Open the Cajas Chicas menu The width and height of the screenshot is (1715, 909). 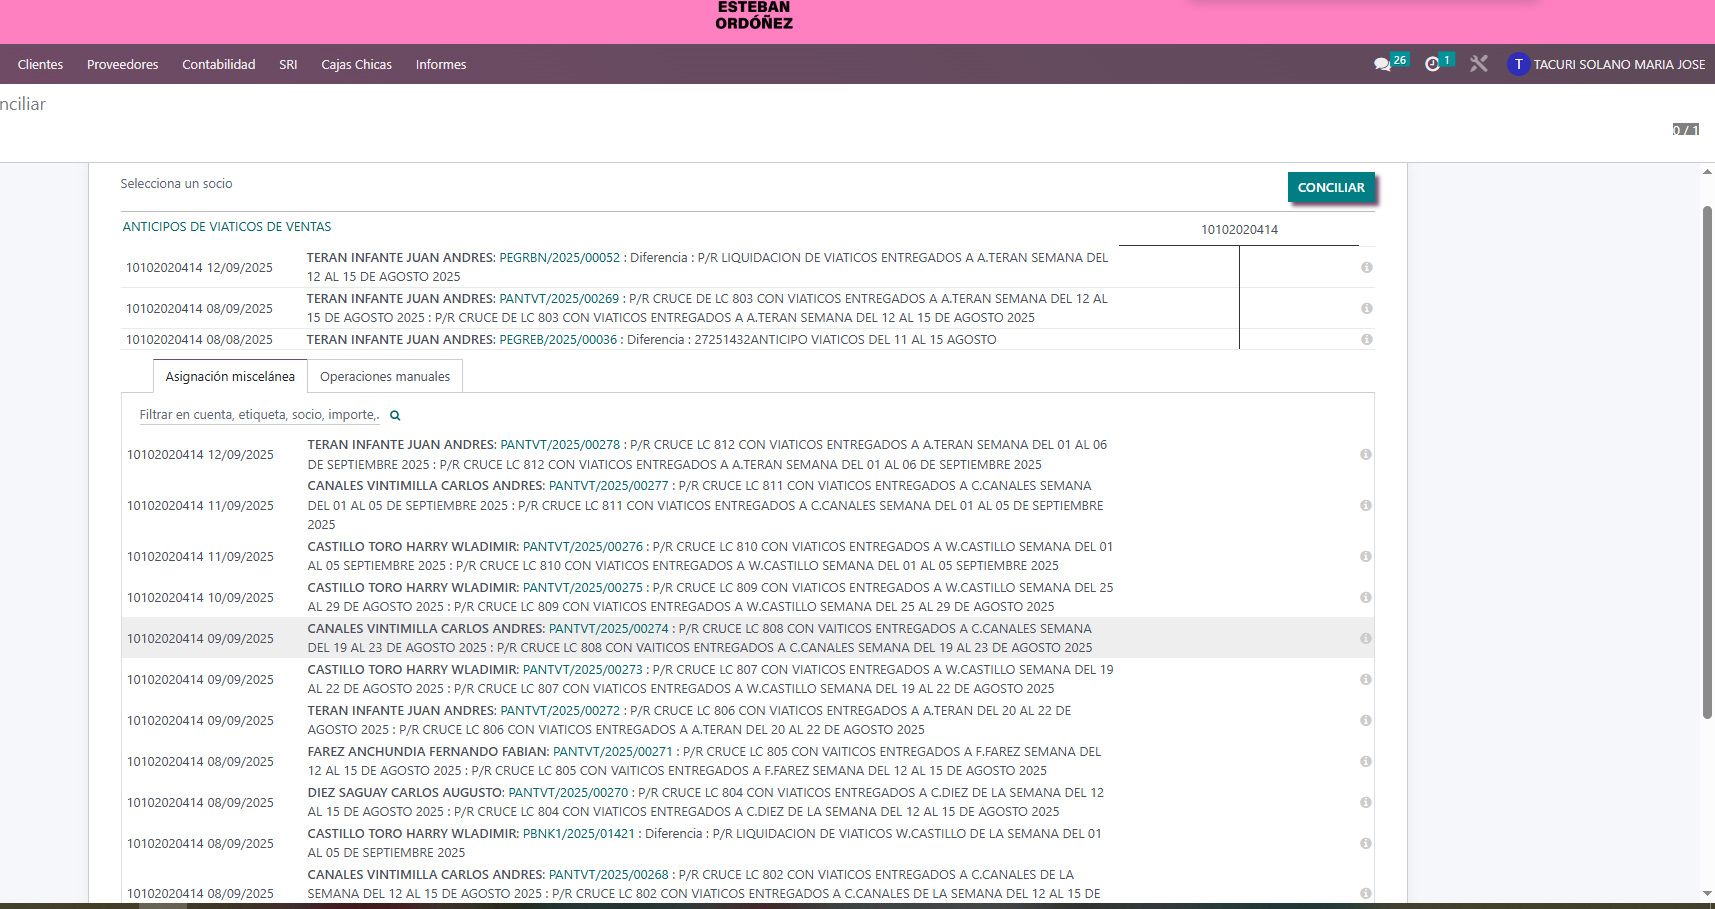pyautogui.click(x=356, y=64)
